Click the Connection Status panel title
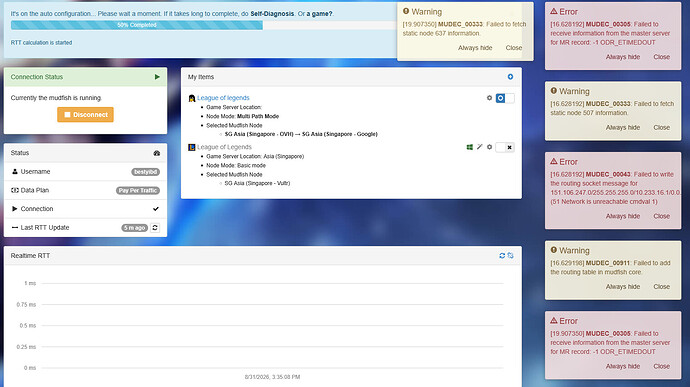 click(x=37, y=77)
